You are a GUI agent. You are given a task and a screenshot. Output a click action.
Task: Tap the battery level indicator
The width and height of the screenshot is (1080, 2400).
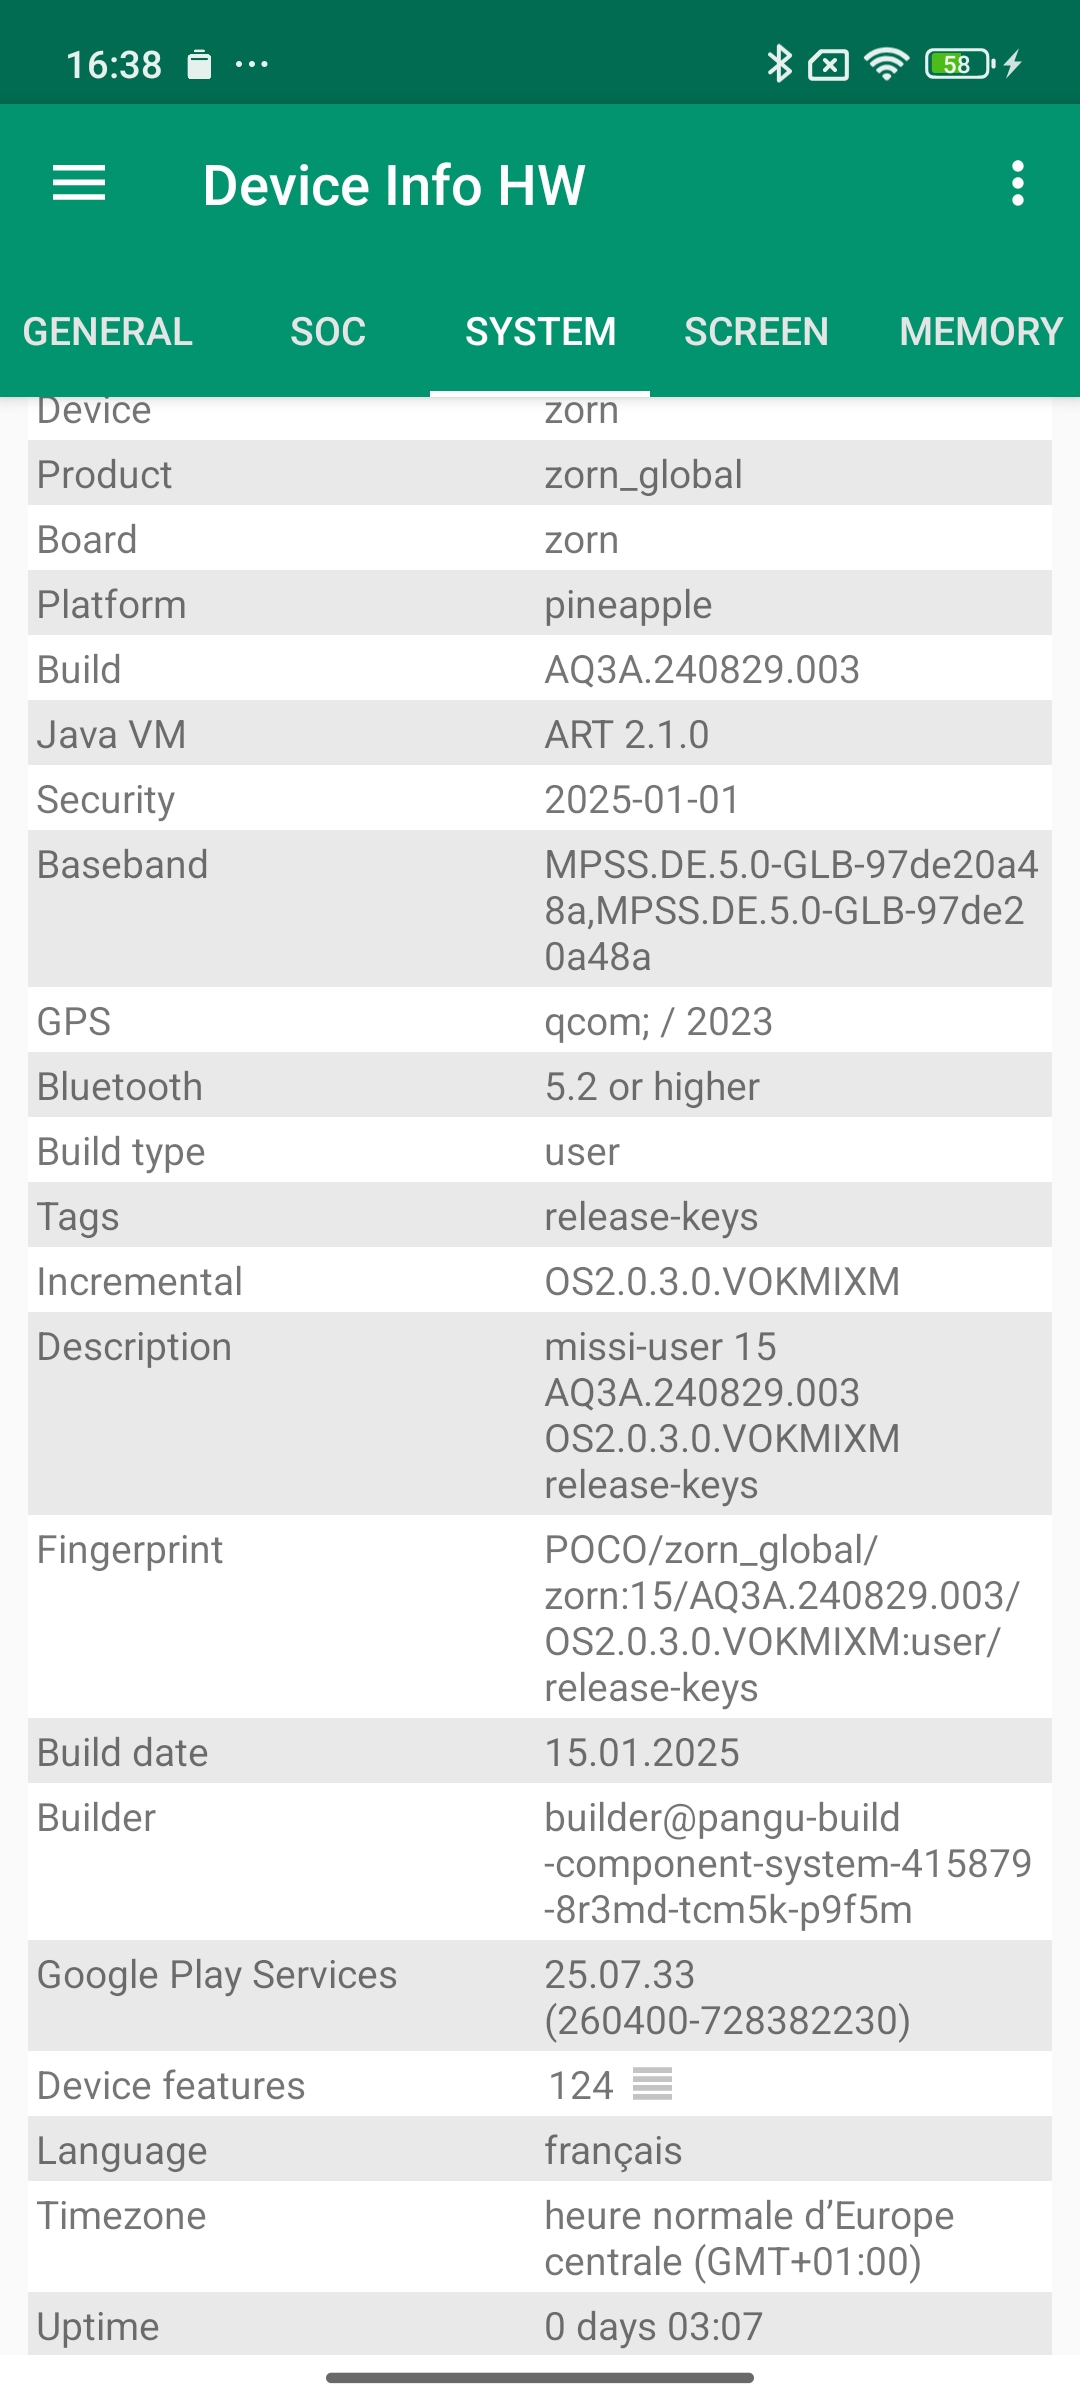pyautogui.click(x=958, y=64)
